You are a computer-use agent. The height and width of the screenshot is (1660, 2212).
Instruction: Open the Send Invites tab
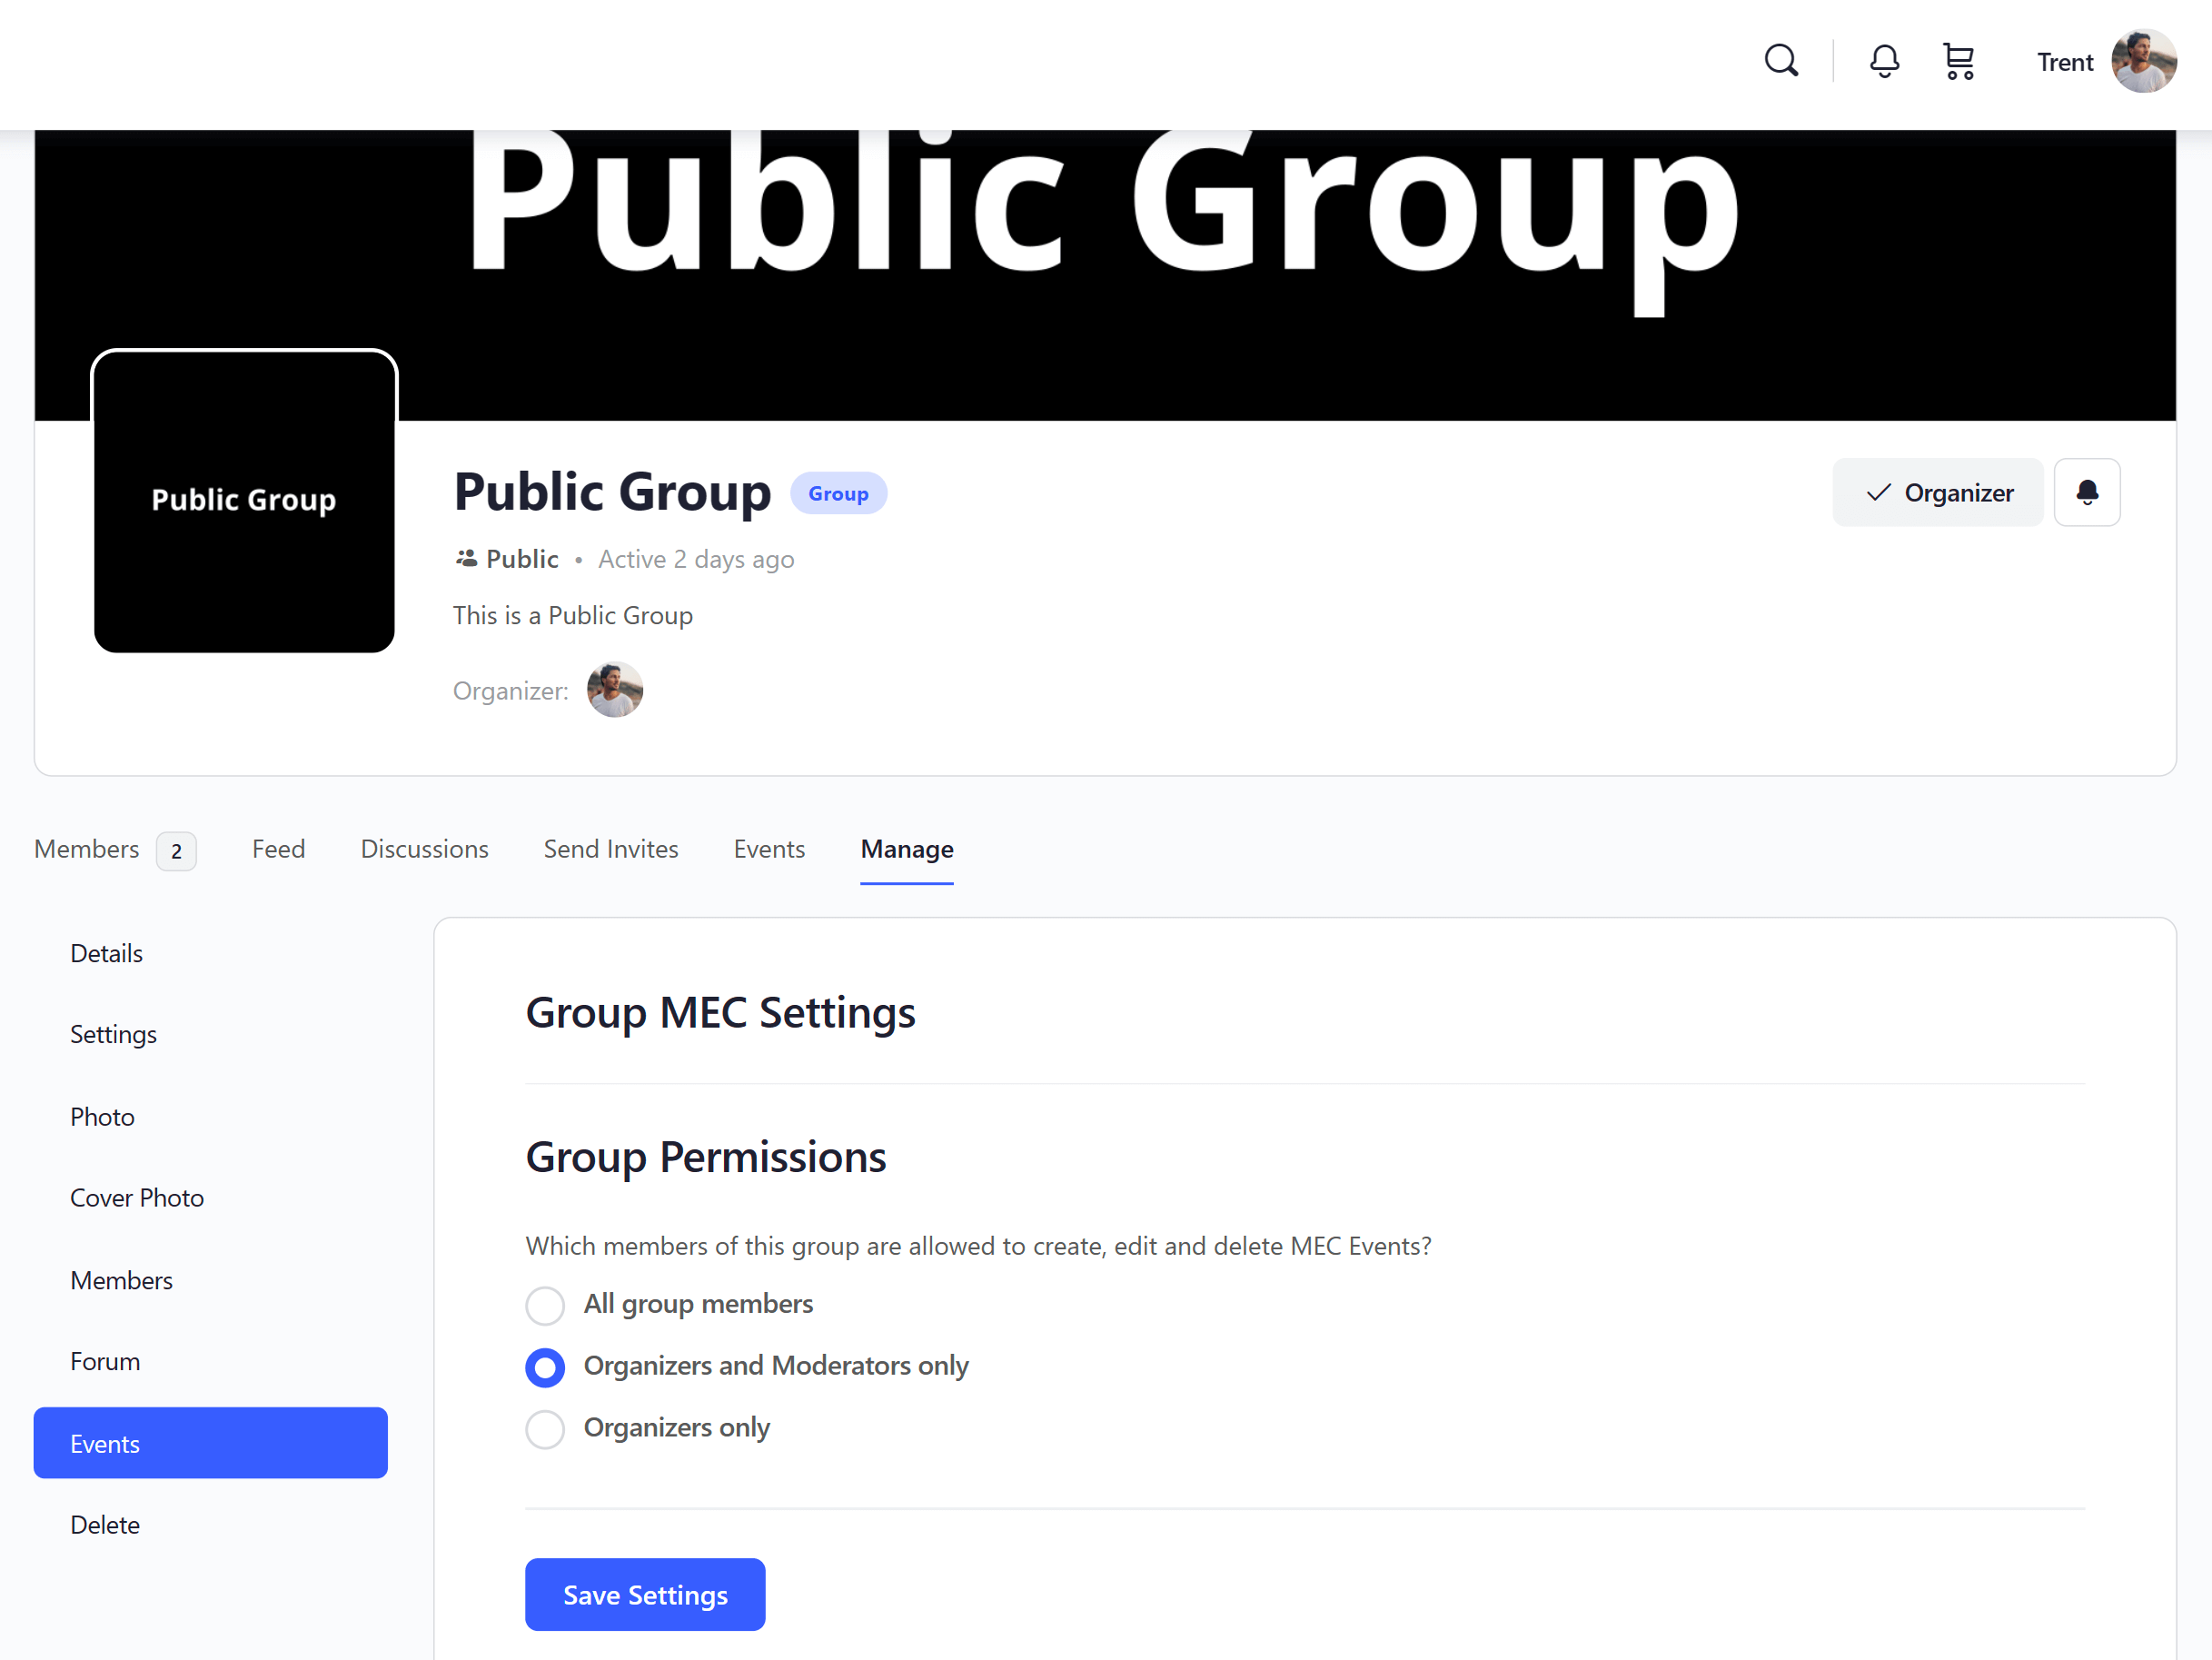(610, 849)
